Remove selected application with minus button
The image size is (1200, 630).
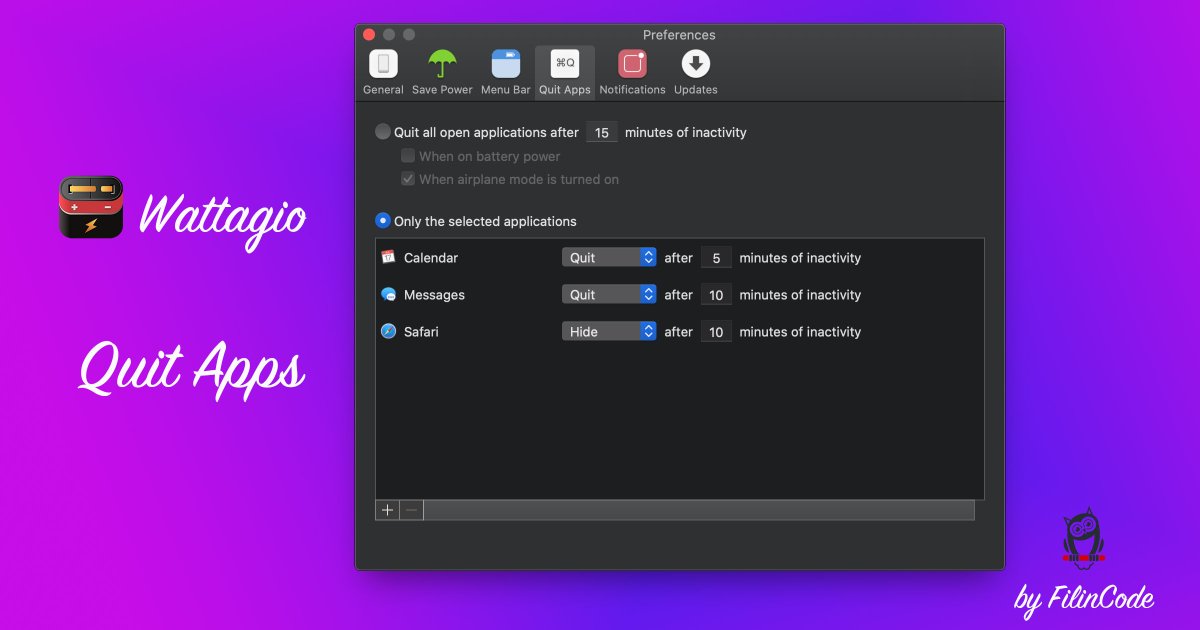[x=411, y=510]
